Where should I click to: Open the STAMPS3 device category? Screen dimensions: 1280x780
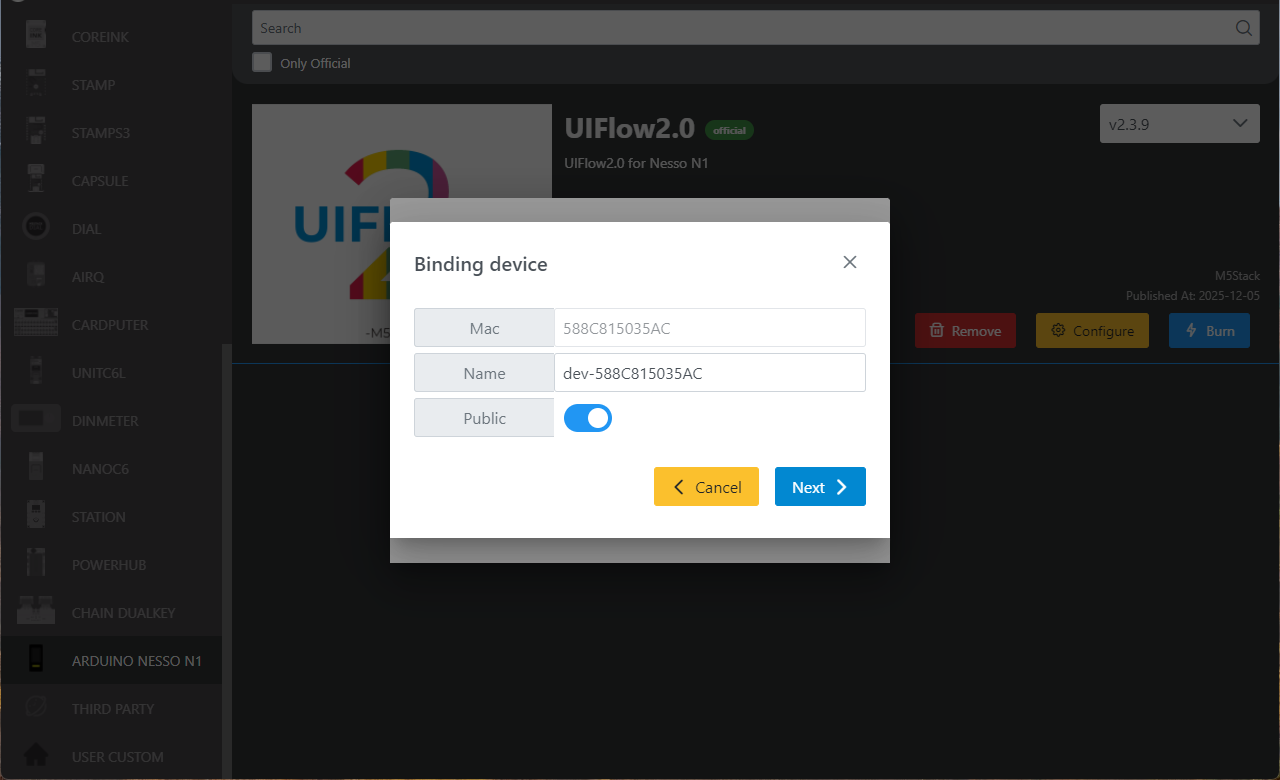(100, 133)
